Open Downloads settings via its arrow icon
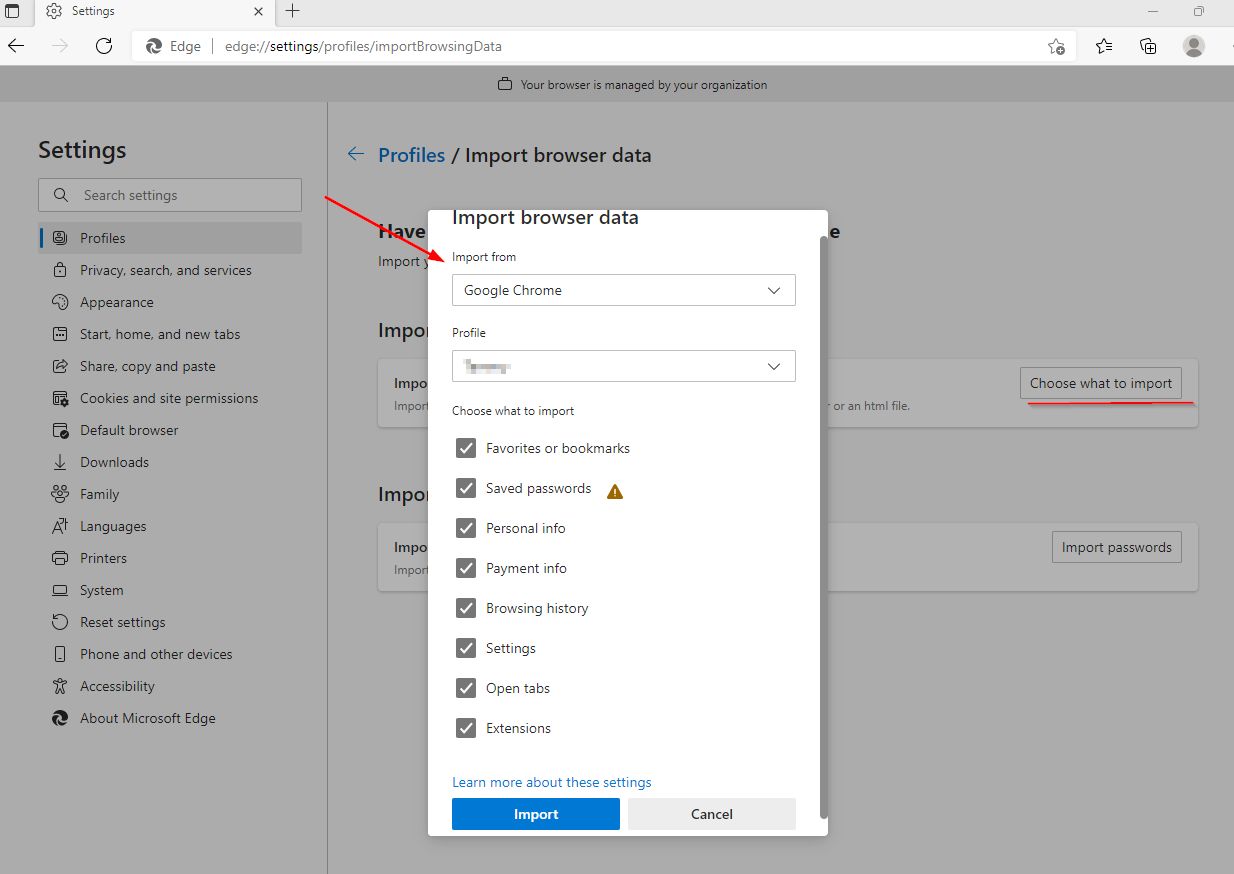The image size is (1234, 874). pos(58,461)
